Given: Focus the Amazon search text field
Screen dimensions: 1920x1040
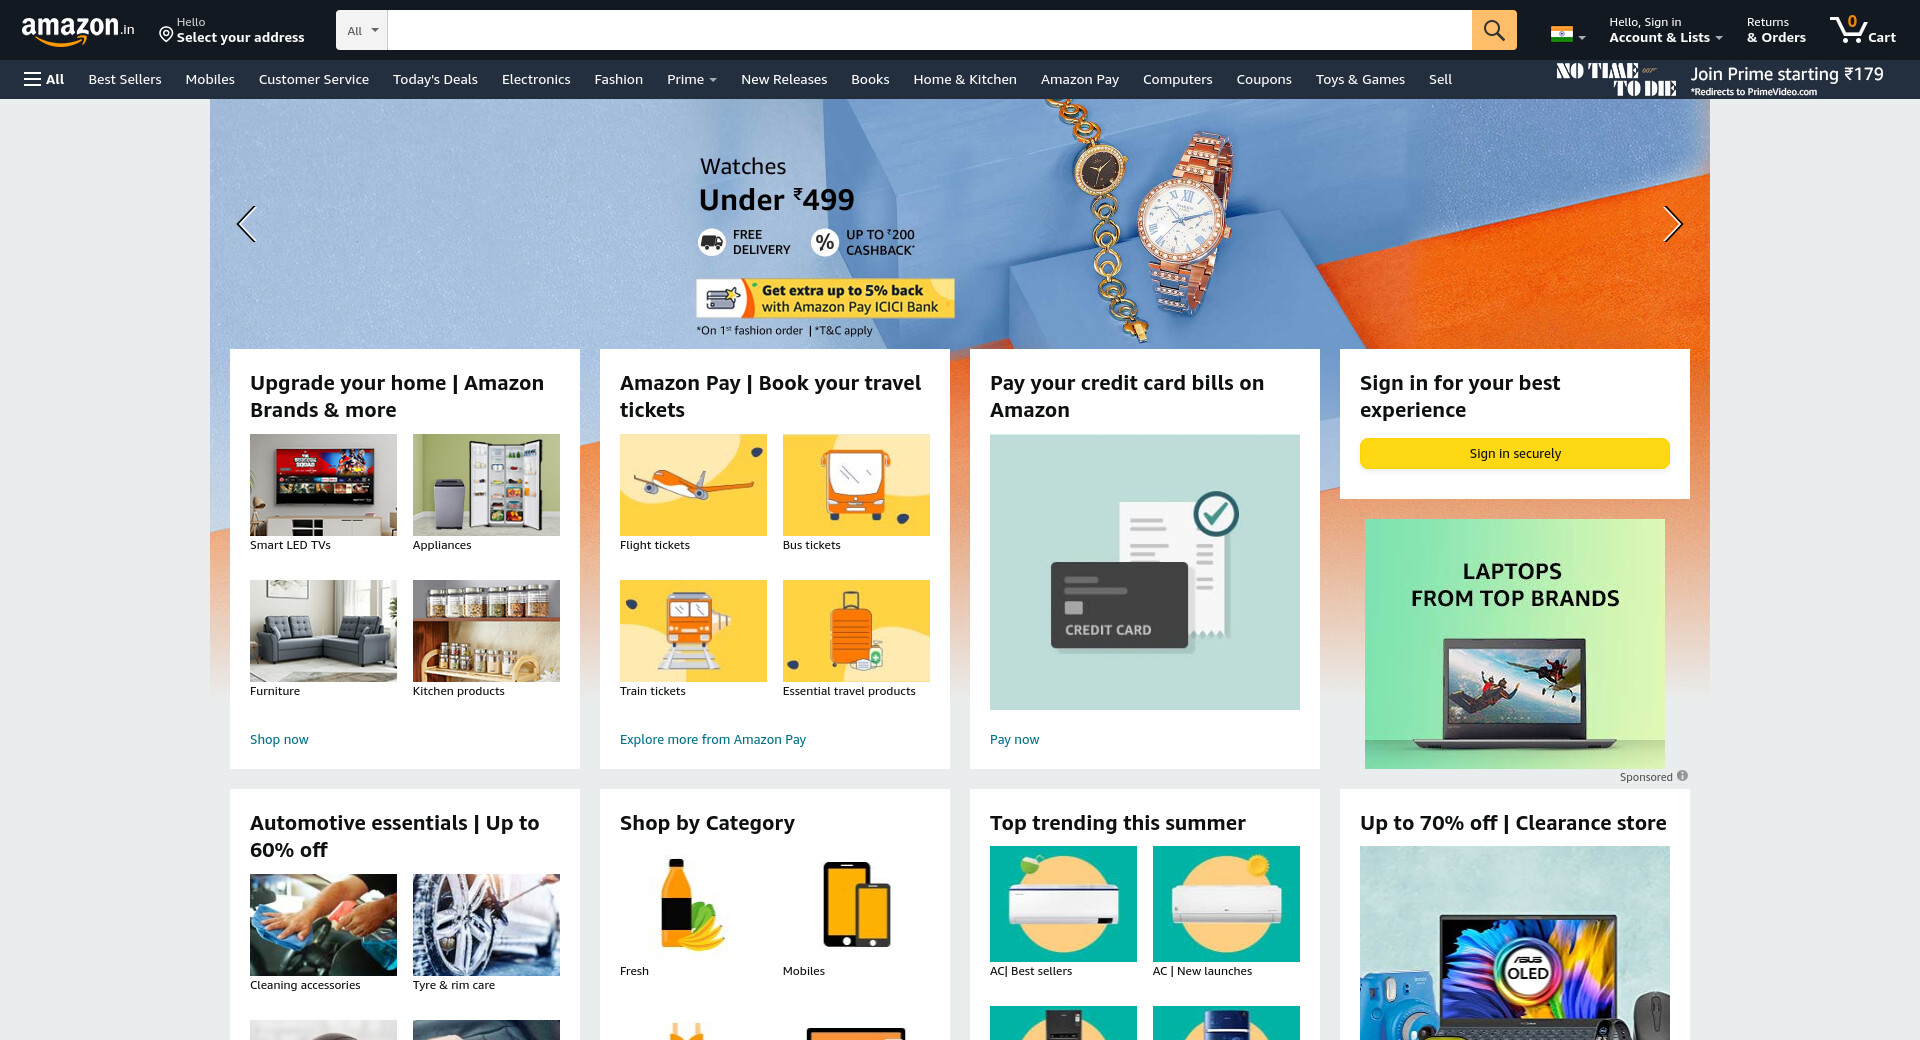Looking at the screenshot, I should tap(929, 30).
